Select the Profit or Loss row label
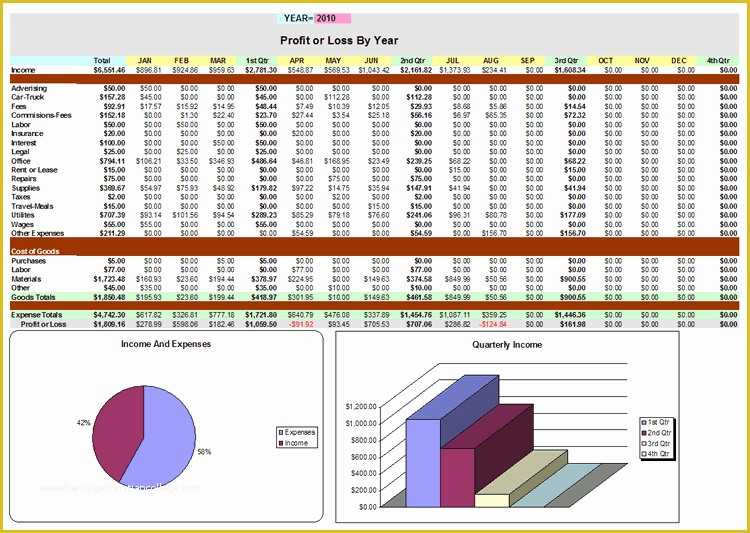The width and height of the screenshot is (750, 533). pyautogui.click(x=44, y=324)
